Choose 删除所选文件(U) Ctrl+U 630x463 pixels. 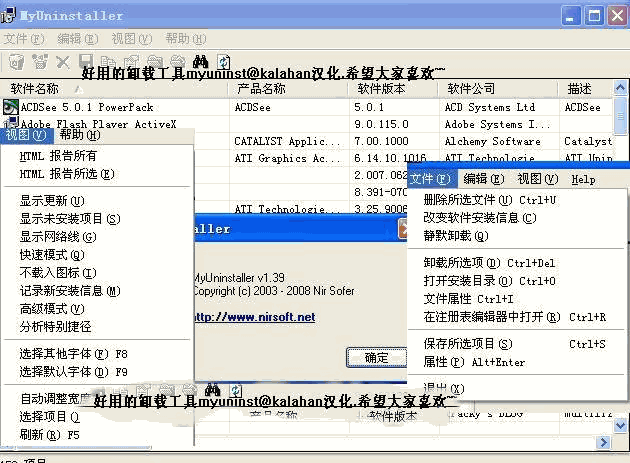click(489, 200)
